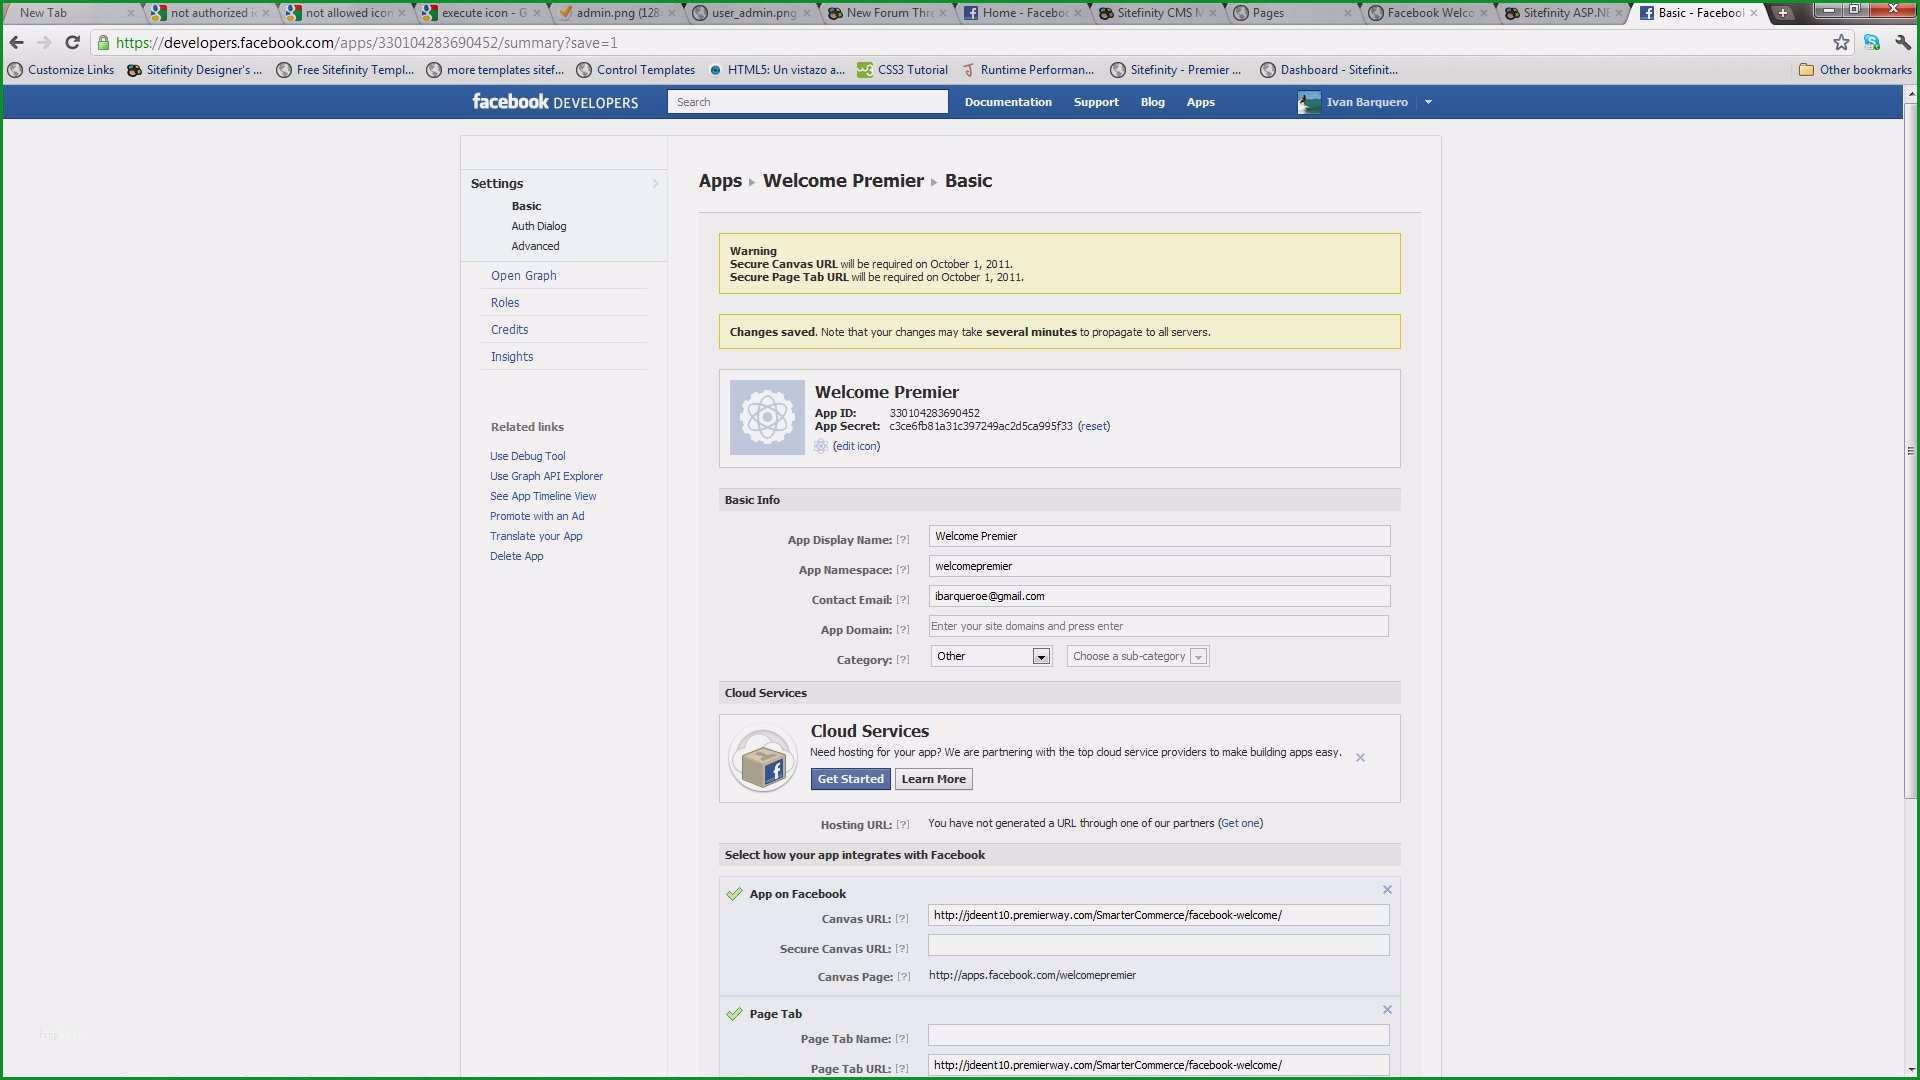This screenshot has width=1920, height=1080.
Task: Toggle App on Facebook checkmark
Action: (x=734, y=893)
